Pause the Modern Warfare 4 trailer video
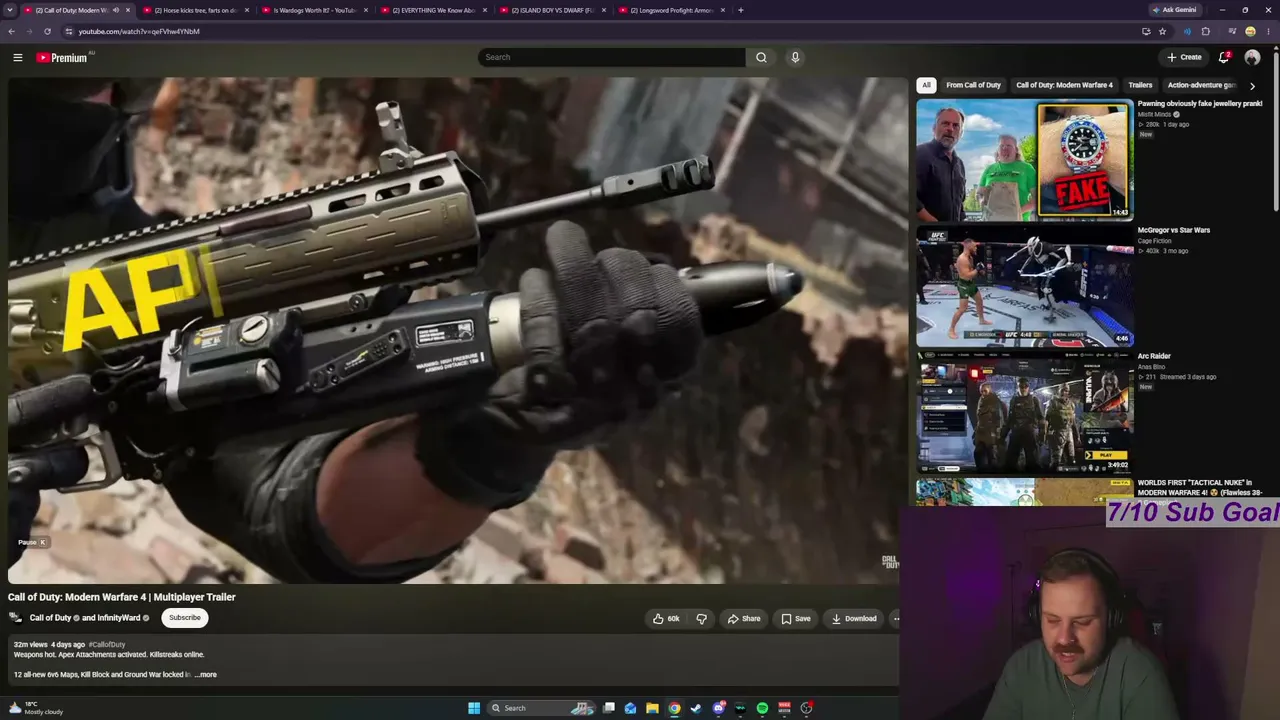This screenshot has height=720, width=1280. (458, 330)
